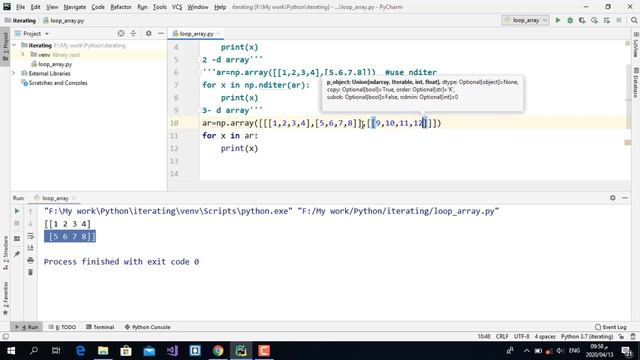The image size is (640, 360).
Task: Toggle read-only lock icon in status bar
Action: coord(621,336)
